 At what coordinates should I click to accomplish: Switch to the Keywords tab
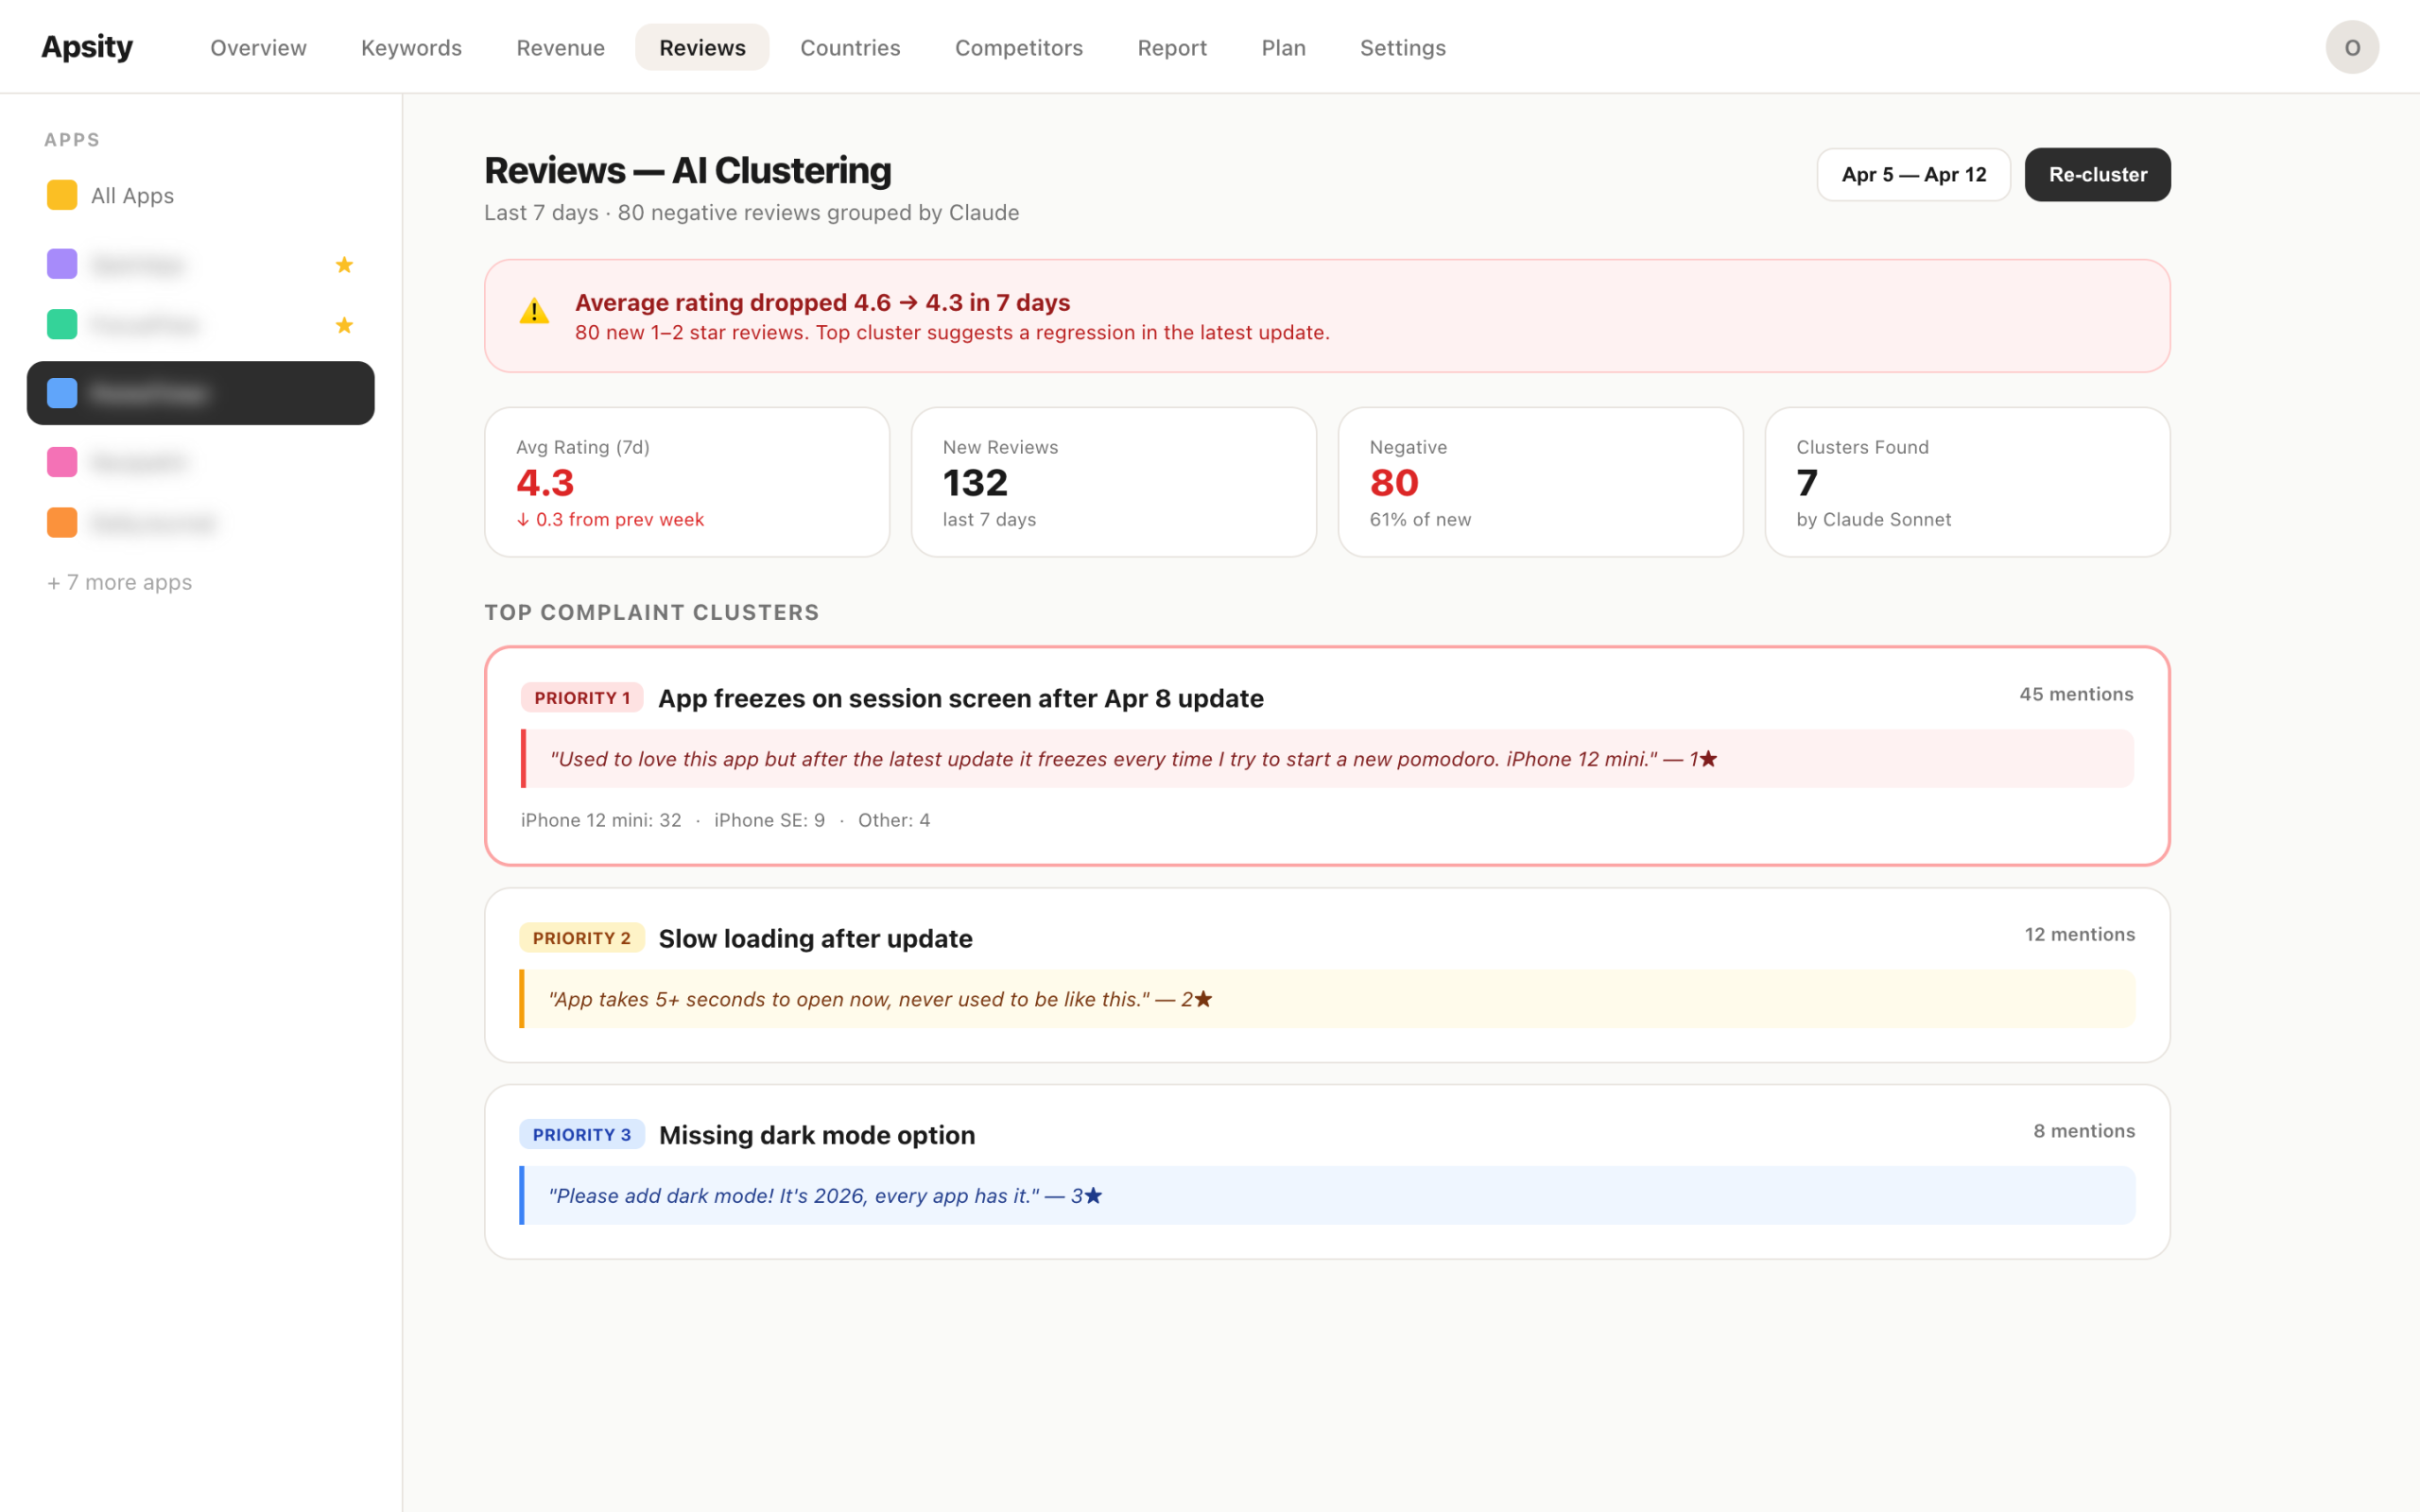(410, 47)
